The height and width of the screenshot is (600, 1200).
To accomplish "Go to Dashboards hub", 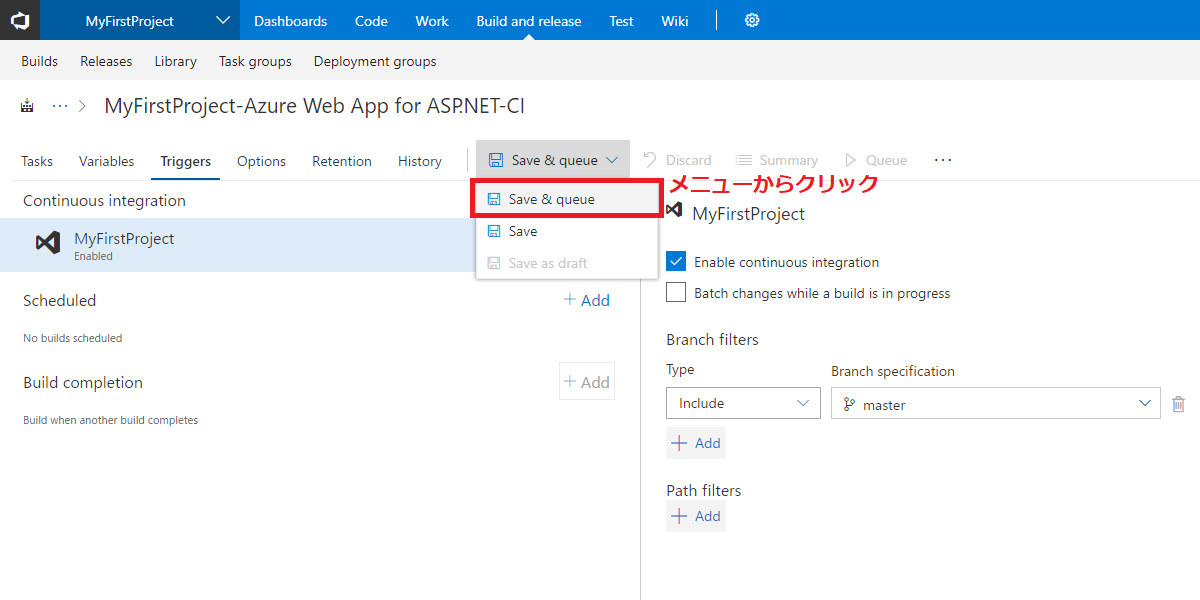I will click(290, 20).
